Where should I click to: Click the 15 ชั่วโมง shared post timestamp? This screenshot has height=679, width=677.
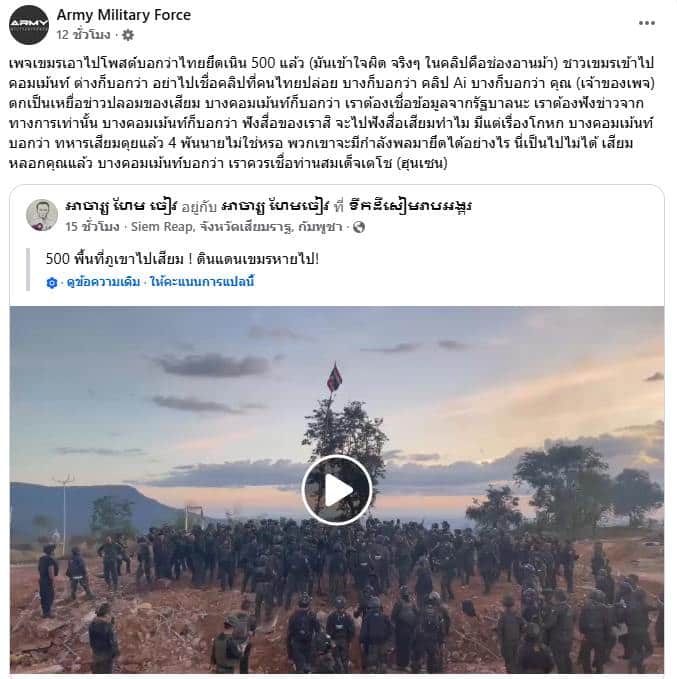coord(92,226)
